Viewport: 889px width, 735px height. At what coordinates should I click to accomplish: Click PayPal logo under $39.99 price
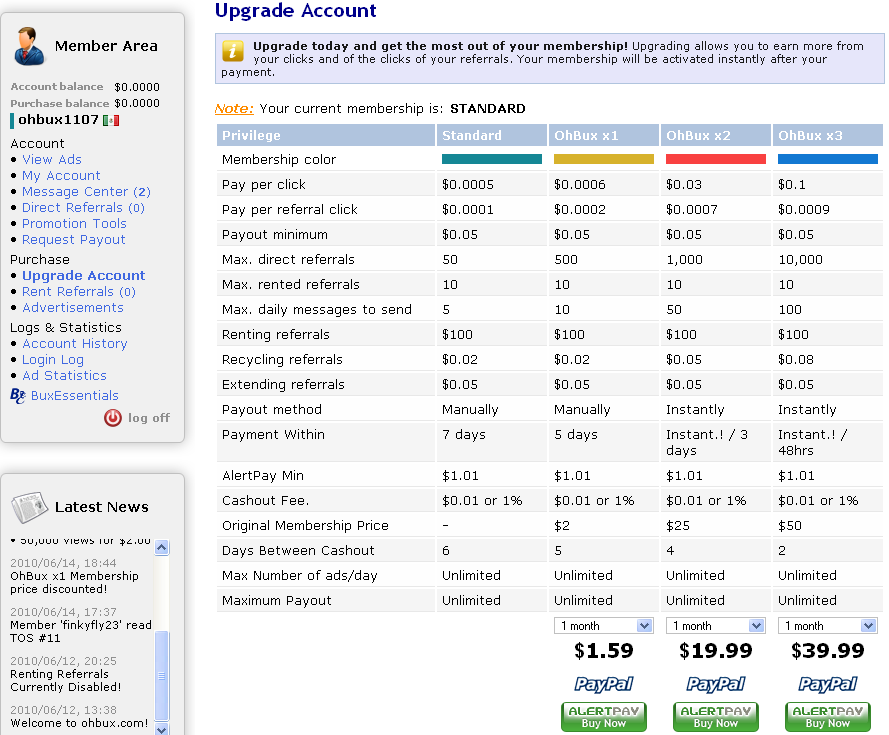[827, 684]
